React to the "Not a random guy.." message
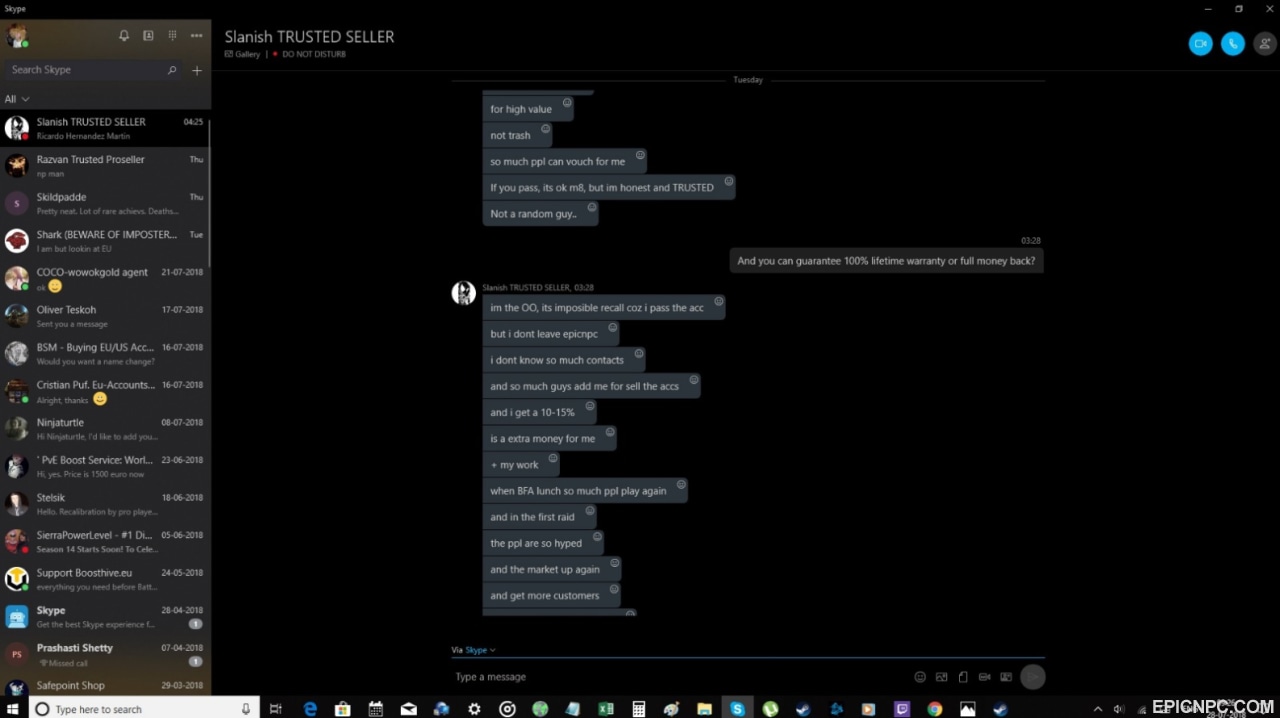This screenshot has height=718, width=1280. (592, 207)
